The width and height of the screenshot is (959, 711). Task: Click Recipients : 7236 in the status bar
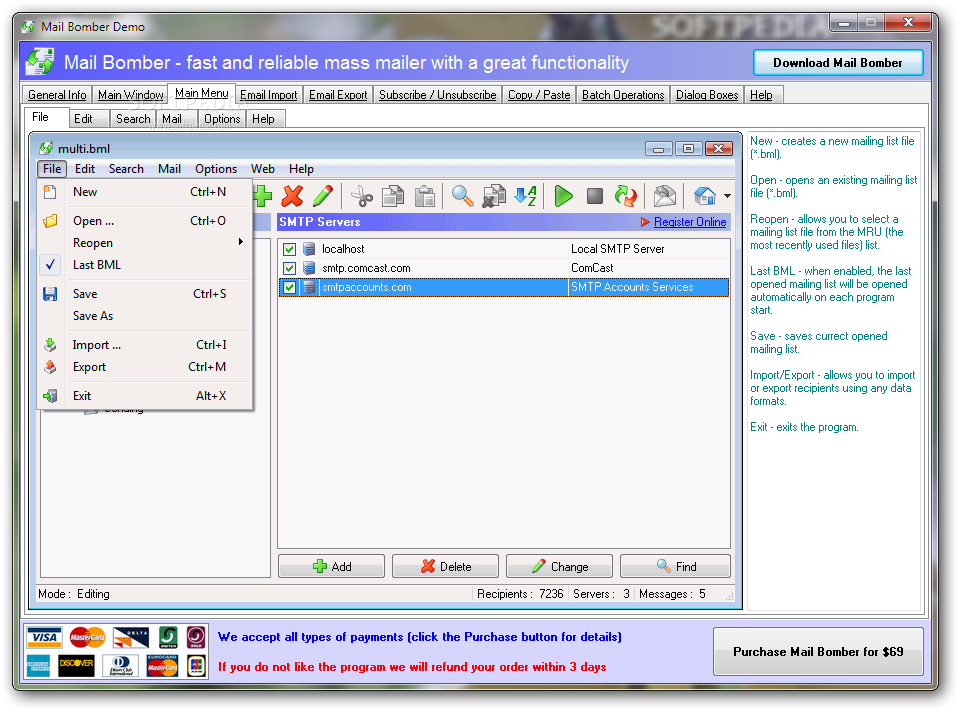click(x=520, y=594)
